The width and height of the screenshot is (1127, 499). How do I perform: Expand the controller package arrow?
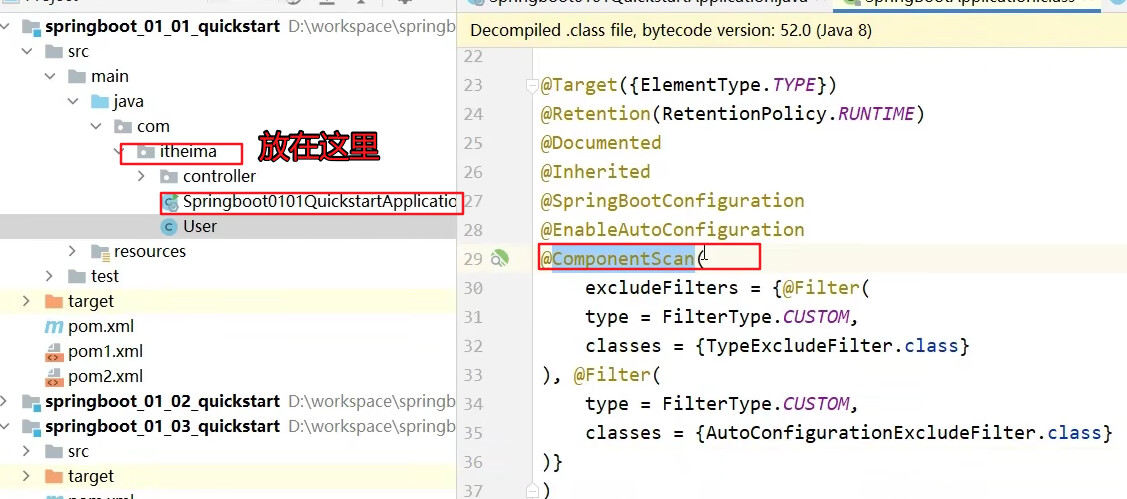click(x=142, y=176)
